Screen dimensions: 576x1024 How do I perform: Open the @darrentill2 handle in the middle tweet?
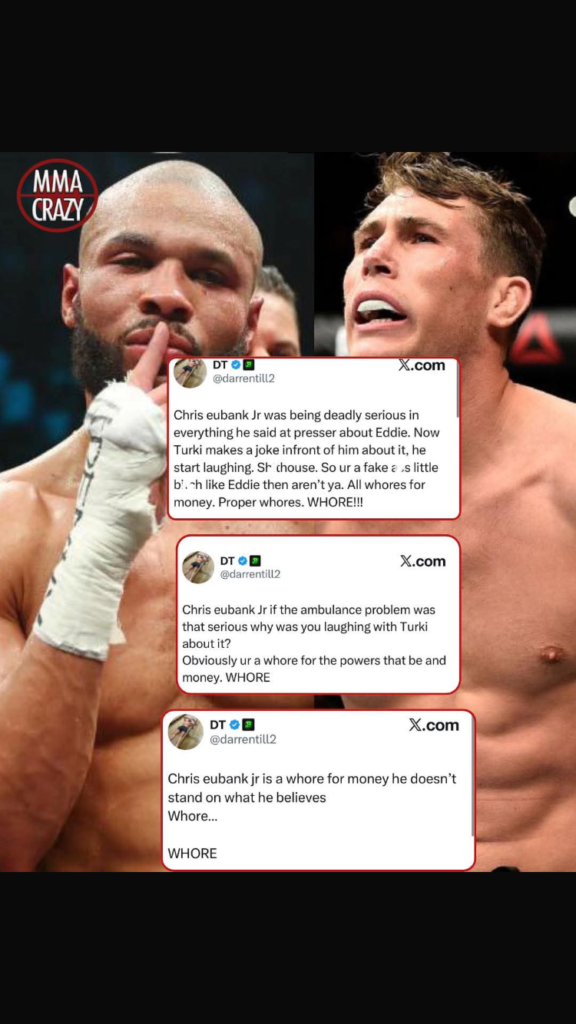tap(250, 574)
